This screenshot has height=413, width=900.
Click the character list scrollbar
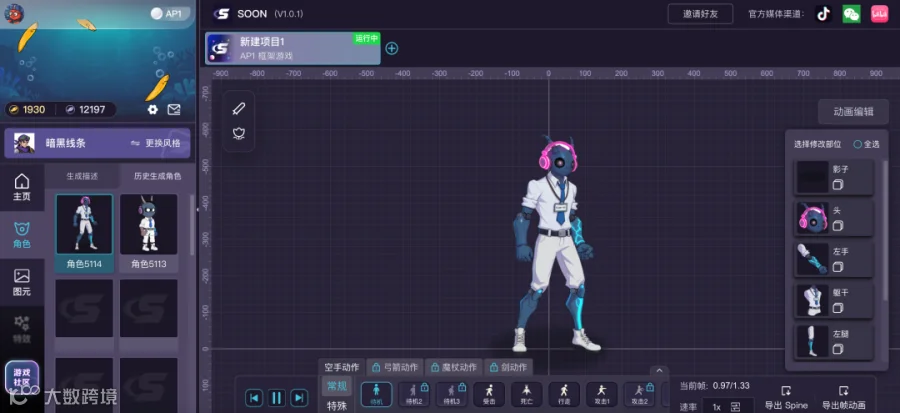coord(192,225)
